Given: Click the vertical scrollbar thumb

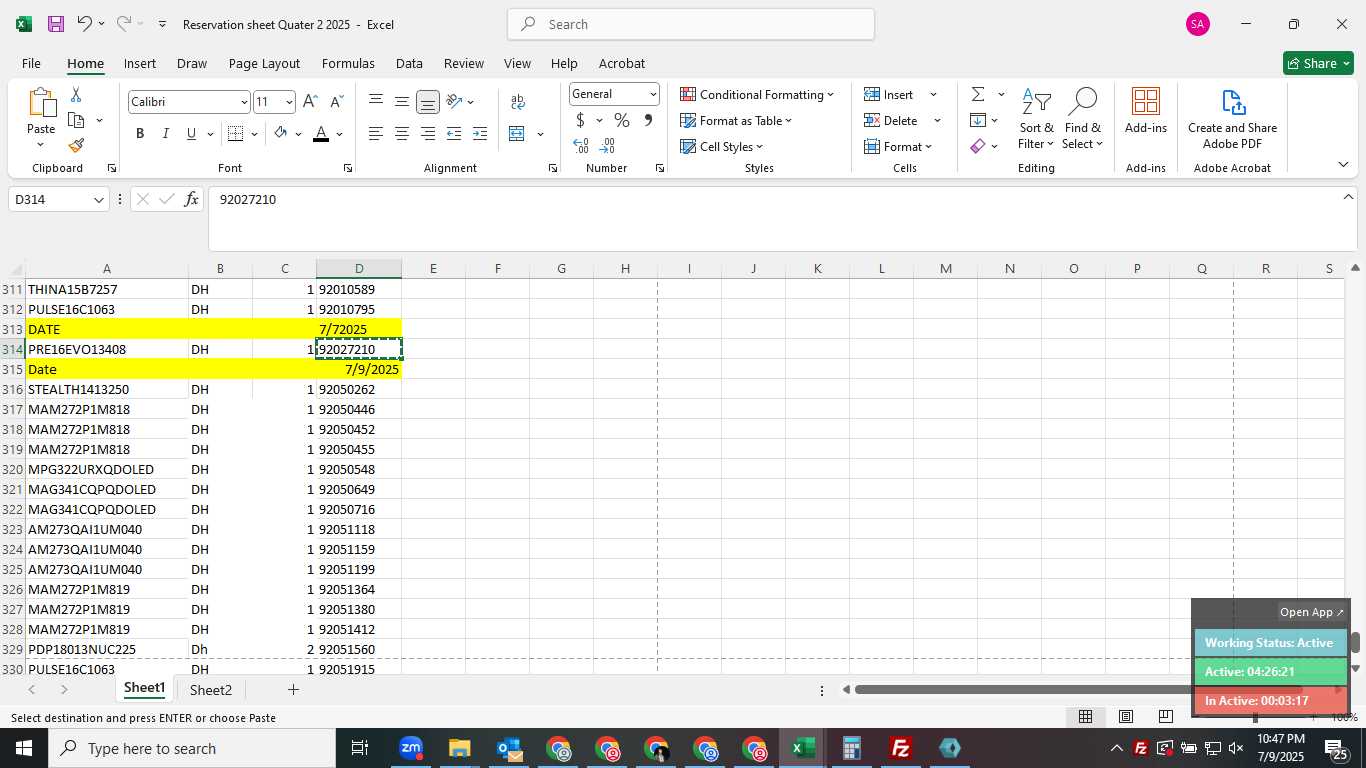Looking at the screenshot, I should (x=1356, y=642).
